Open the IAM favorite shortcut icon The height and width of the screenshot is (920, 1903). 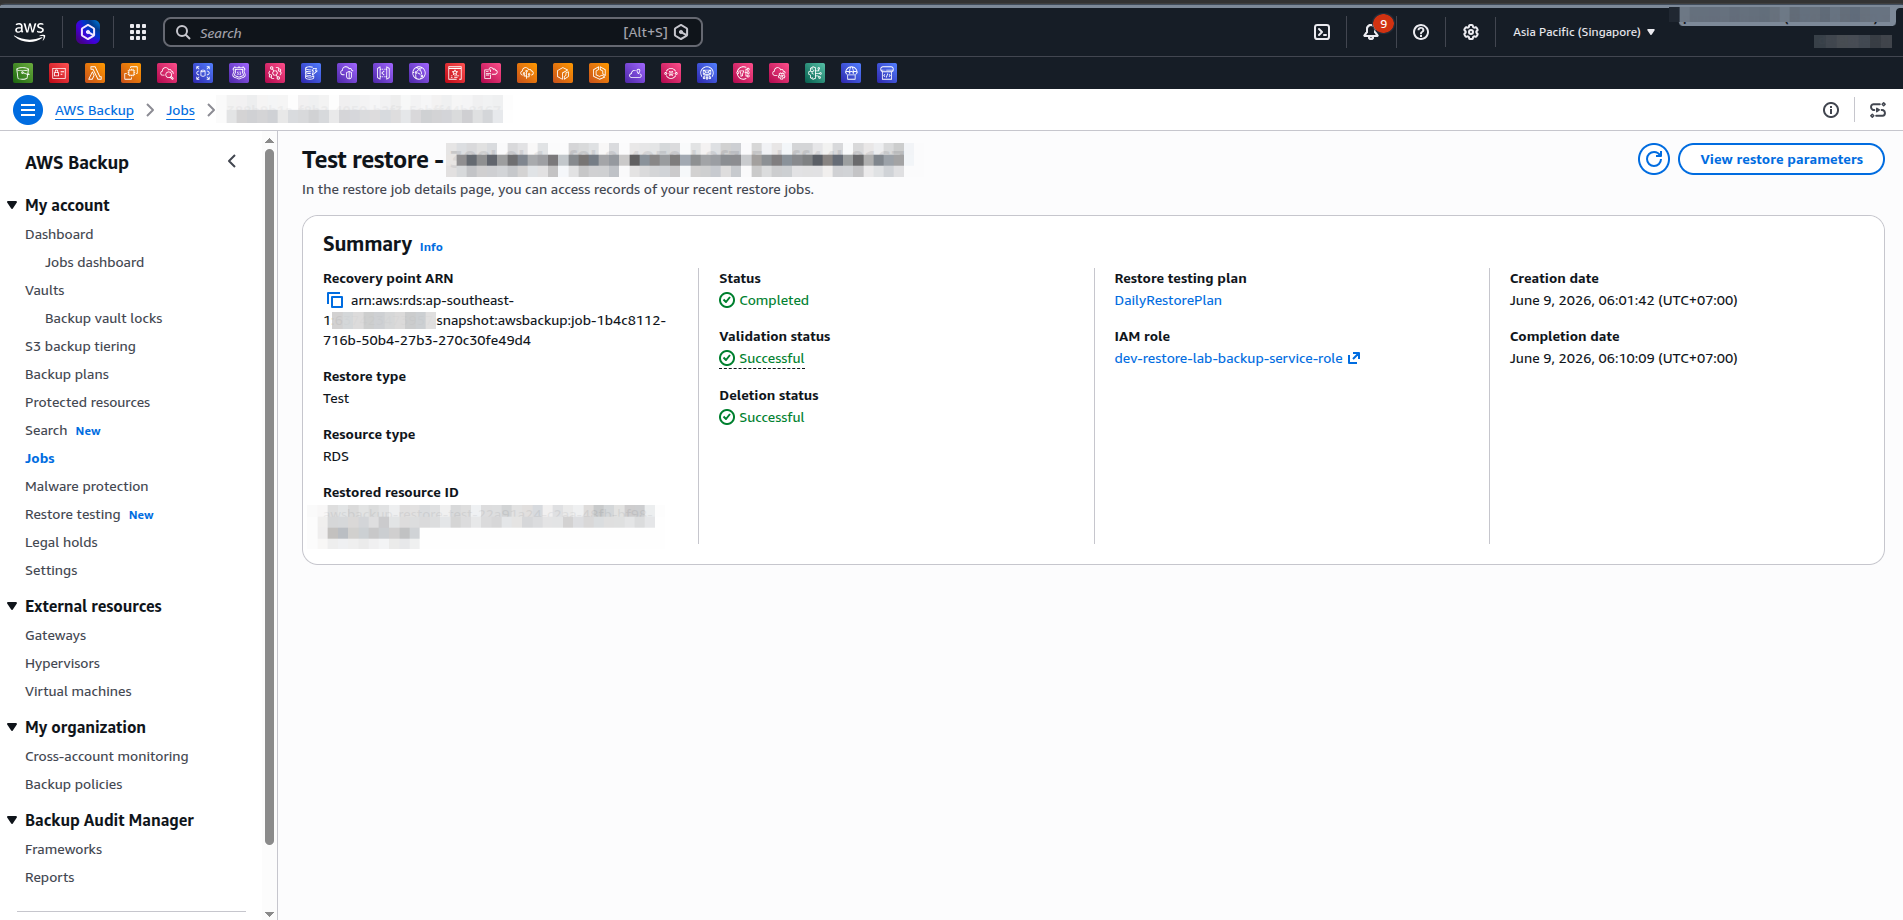pyautogui.click(x=59, y=73)
